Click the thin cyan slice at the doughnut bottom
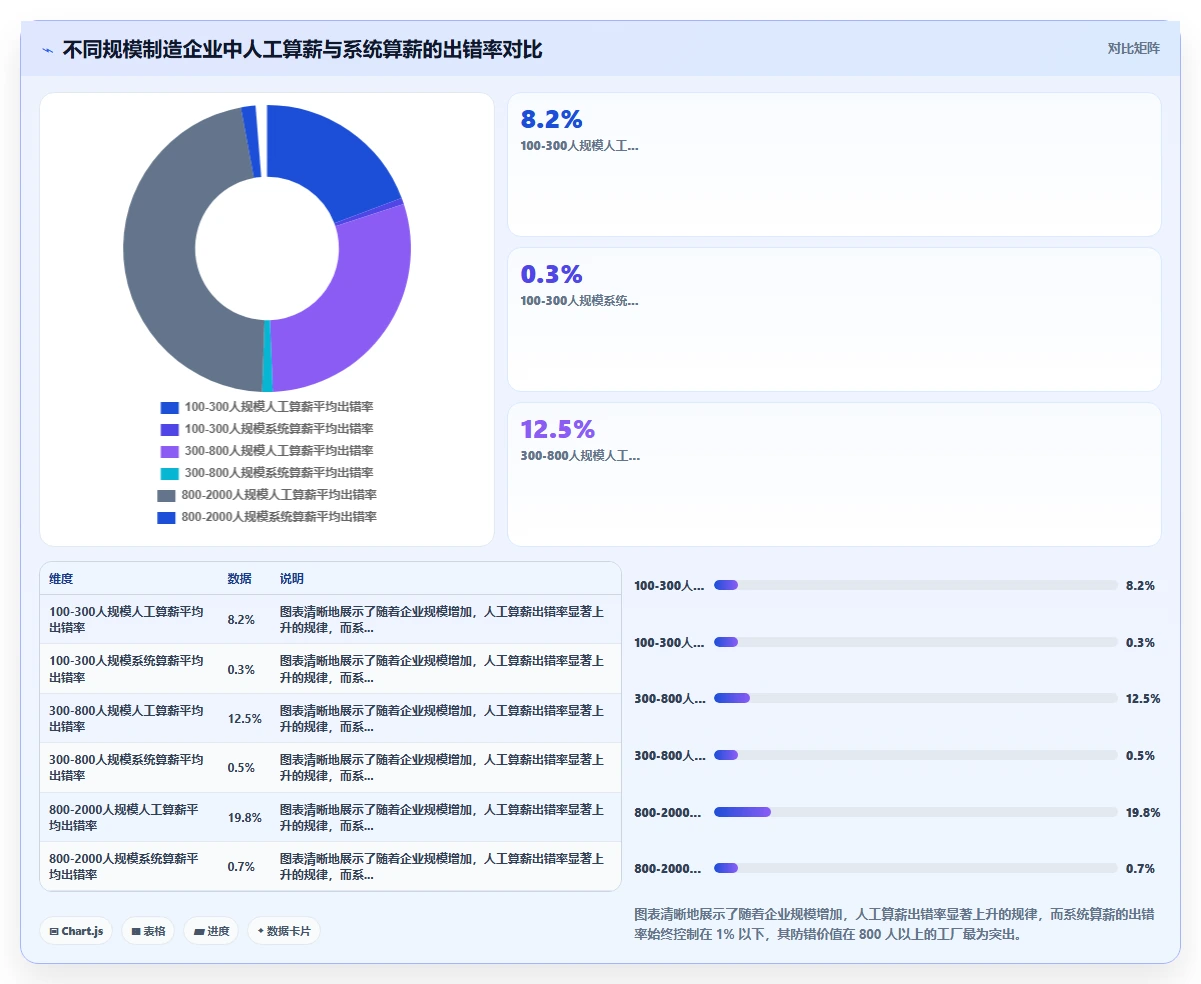Viewport: 1201px width, 984px height. pos(267,355)
